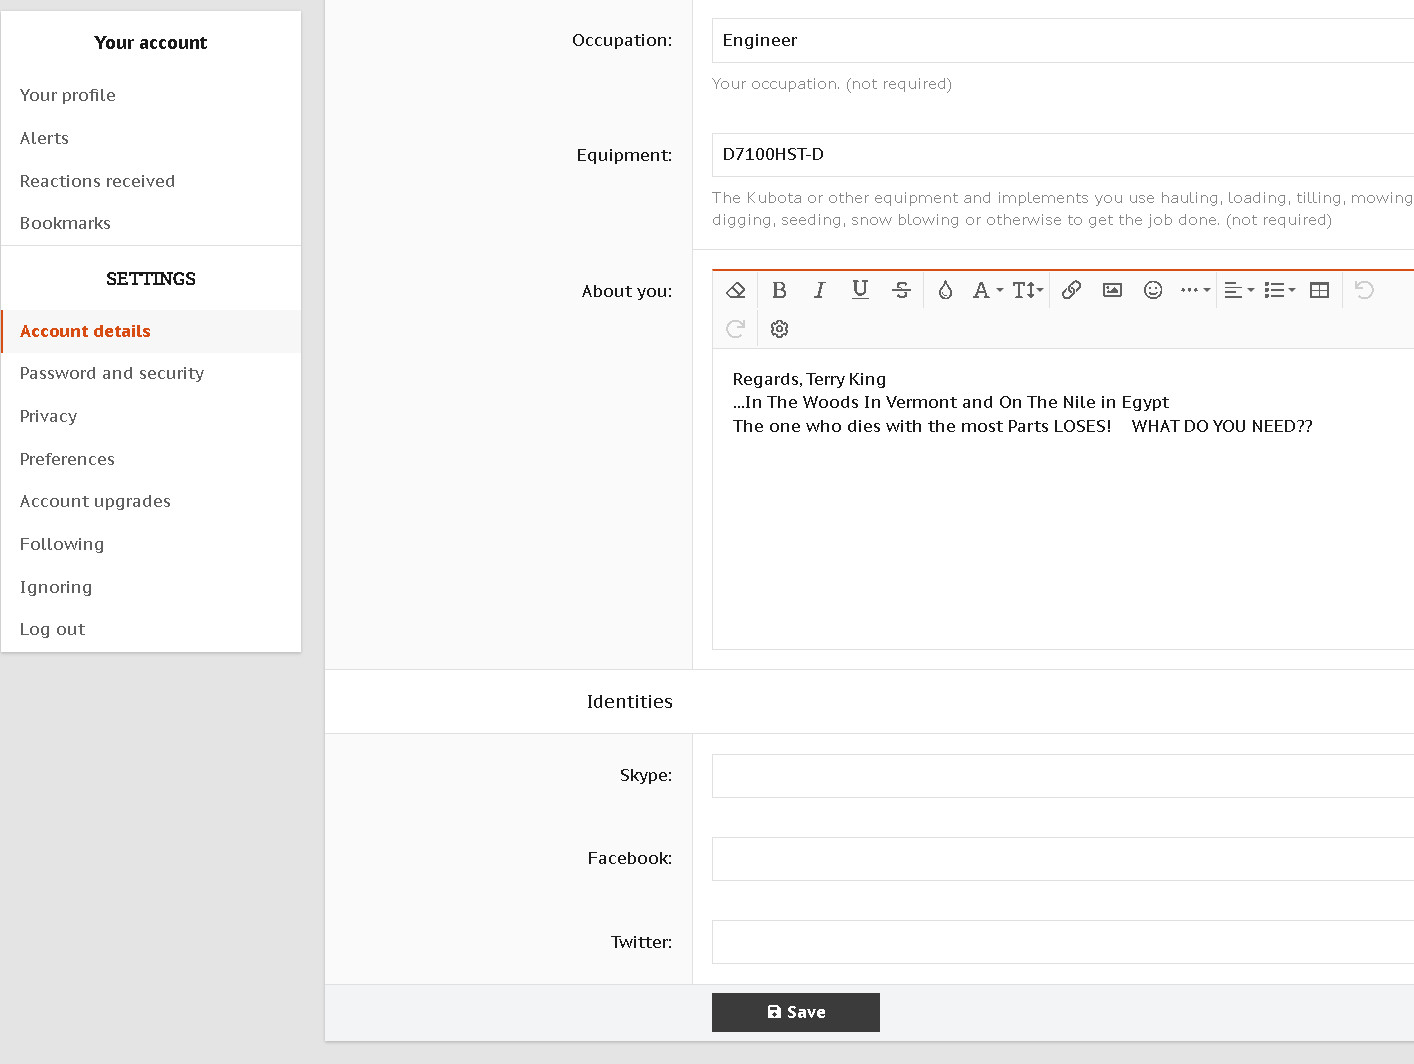This screenshot has height=1064, width=1414.
Task: Open the list options dropdown
Action: [x=1279, y=290]
